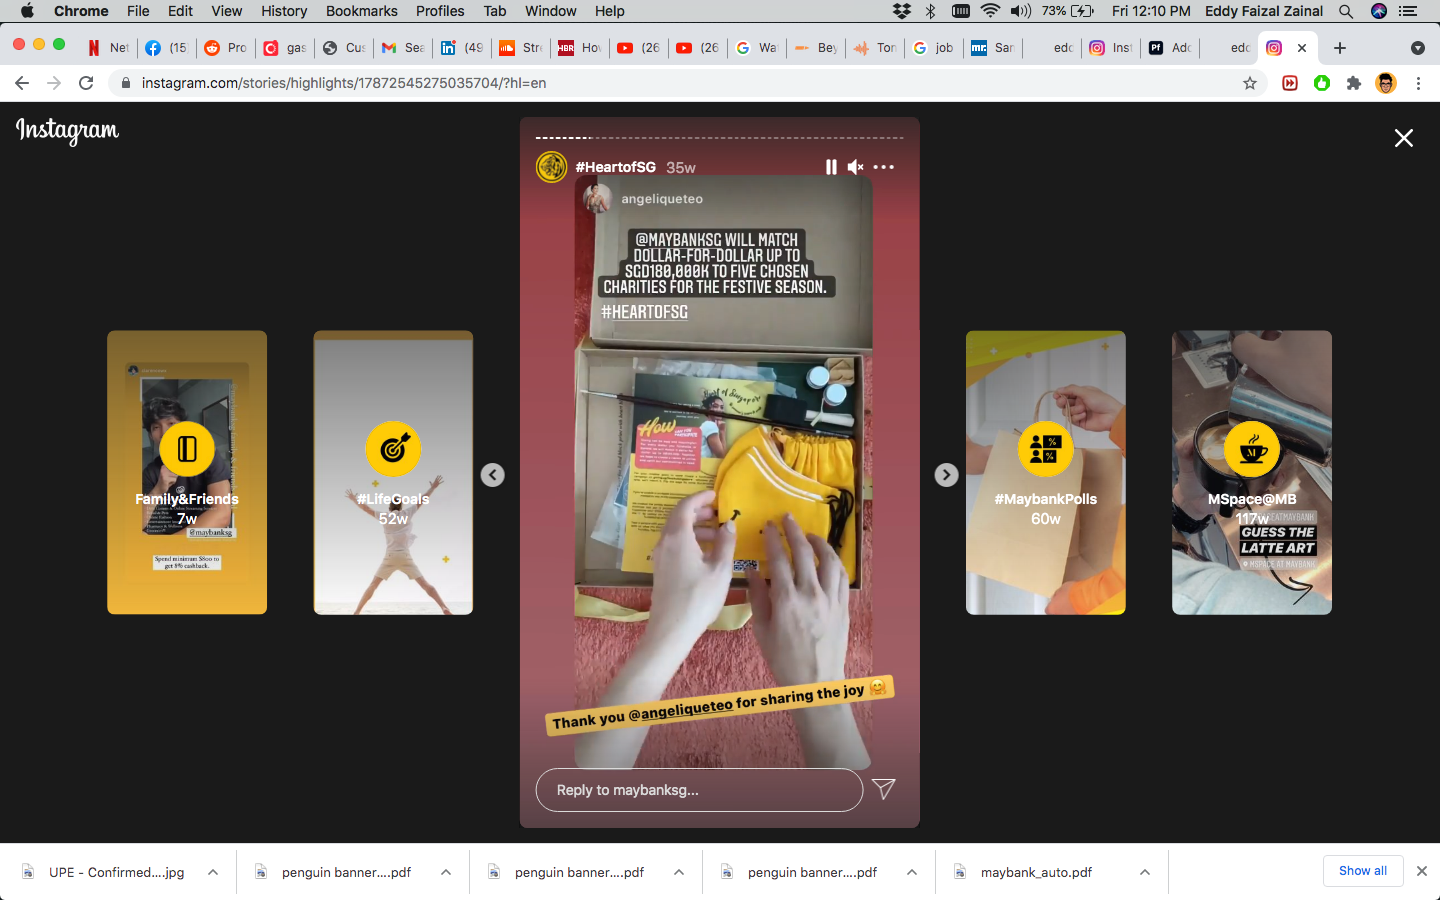The width and height of the screenshot is (1440, 900).
Task: Open the Chrome Extensions puzzle icon
Action: (x=1354, y=83)
